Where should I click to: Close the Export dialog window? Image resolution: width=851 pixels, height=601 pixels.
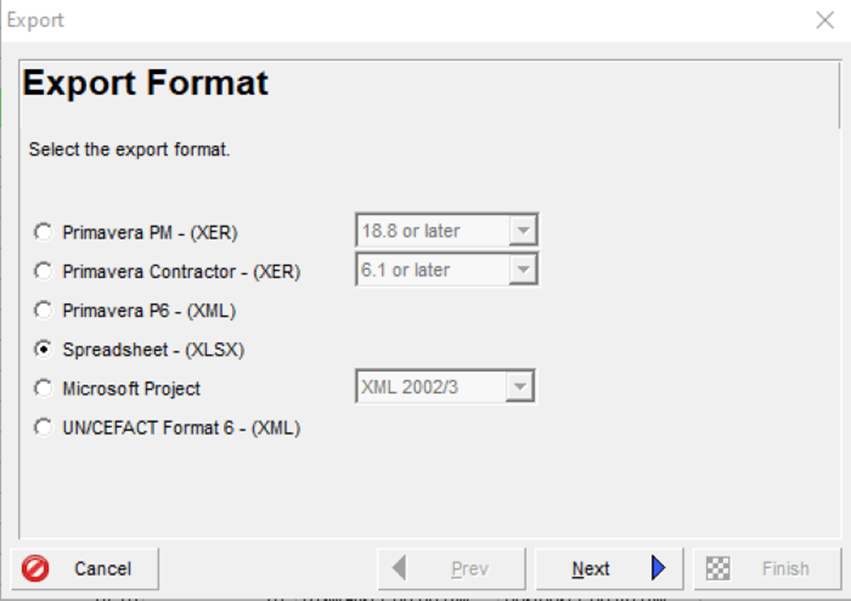(825, 20)
